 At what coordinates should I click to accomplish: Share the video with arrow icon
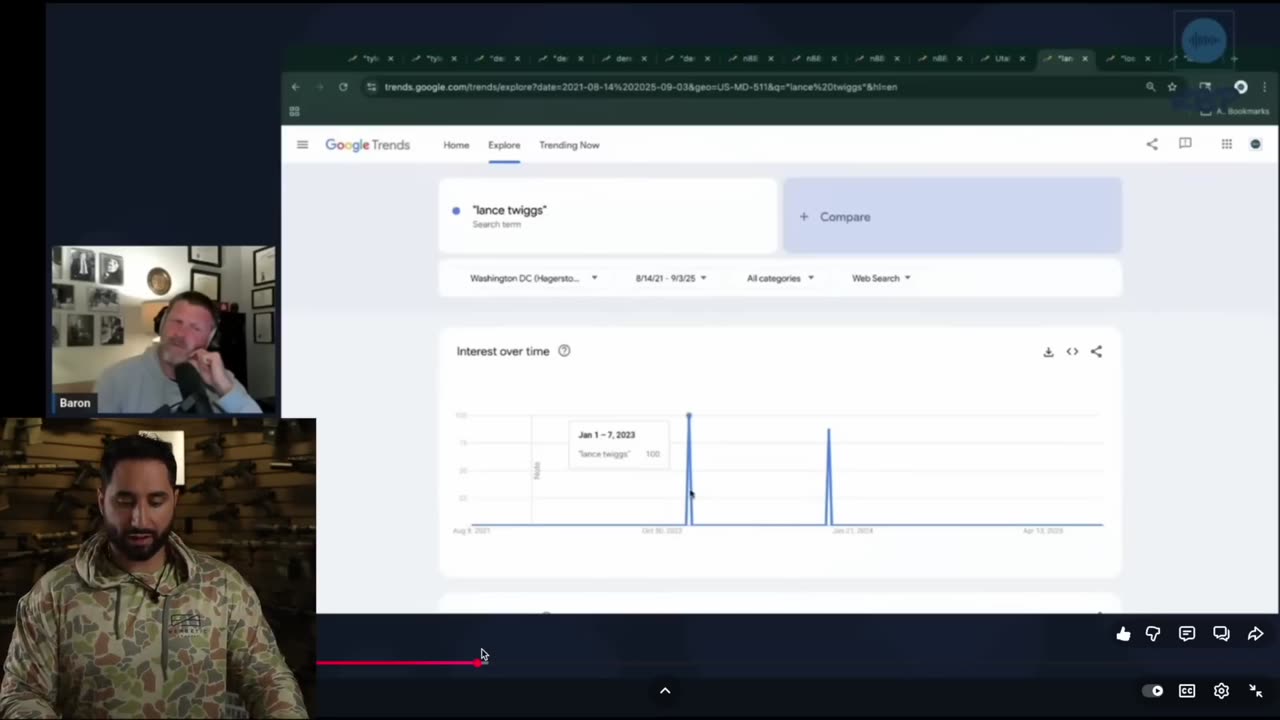pyautogui.click(x=1255, y=634)
